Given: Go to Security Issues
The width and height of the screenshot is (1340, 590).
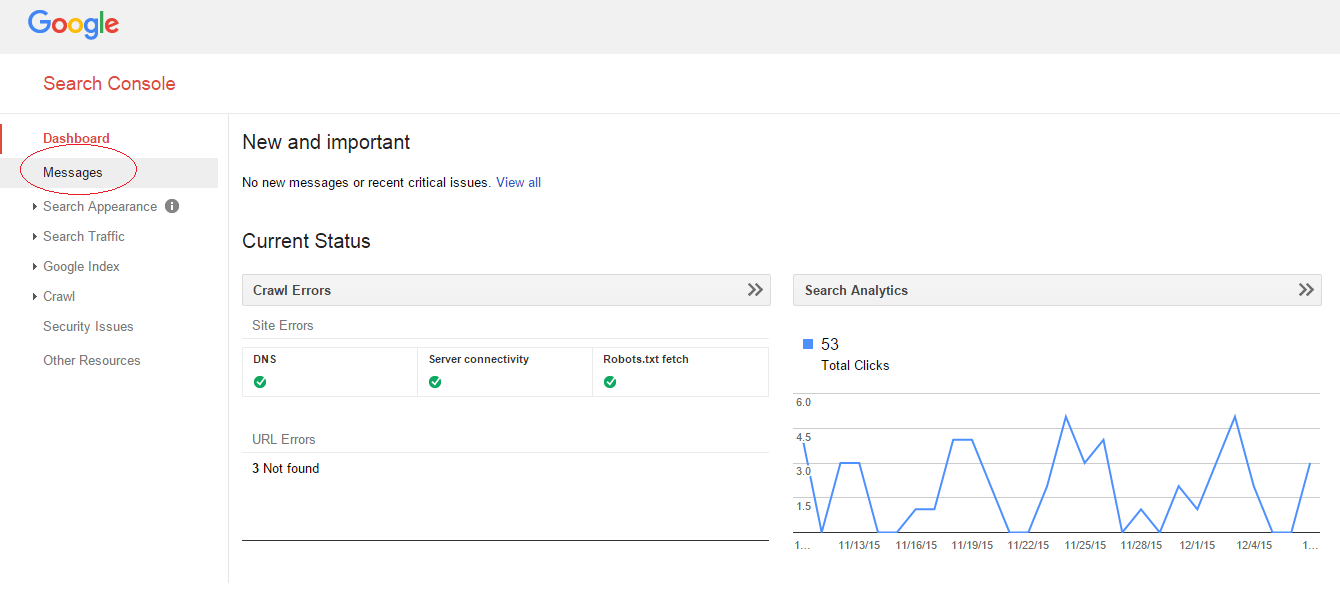Looking at the screenshot, I should 88,326.
